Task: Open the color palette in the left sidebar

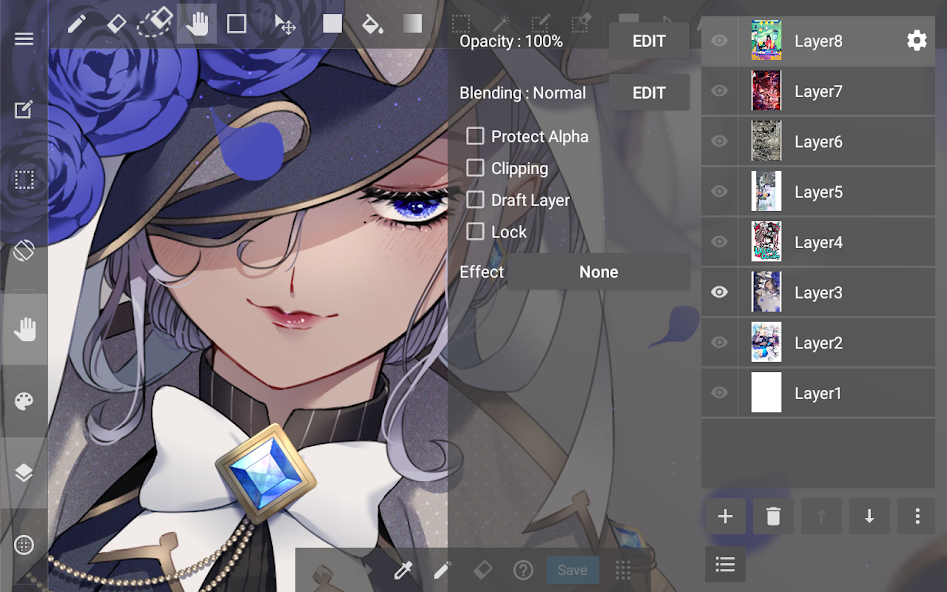Action: pos(25,400)
